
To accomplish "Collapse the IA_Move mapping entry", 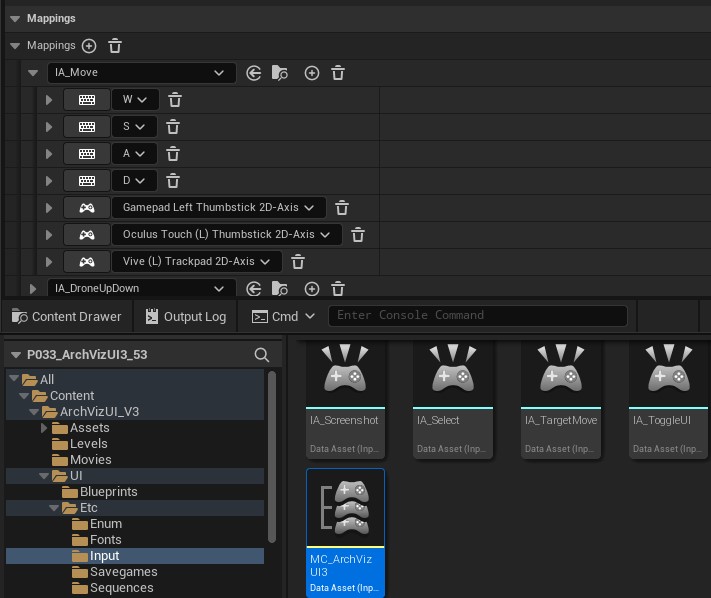I will coord(33,73).
